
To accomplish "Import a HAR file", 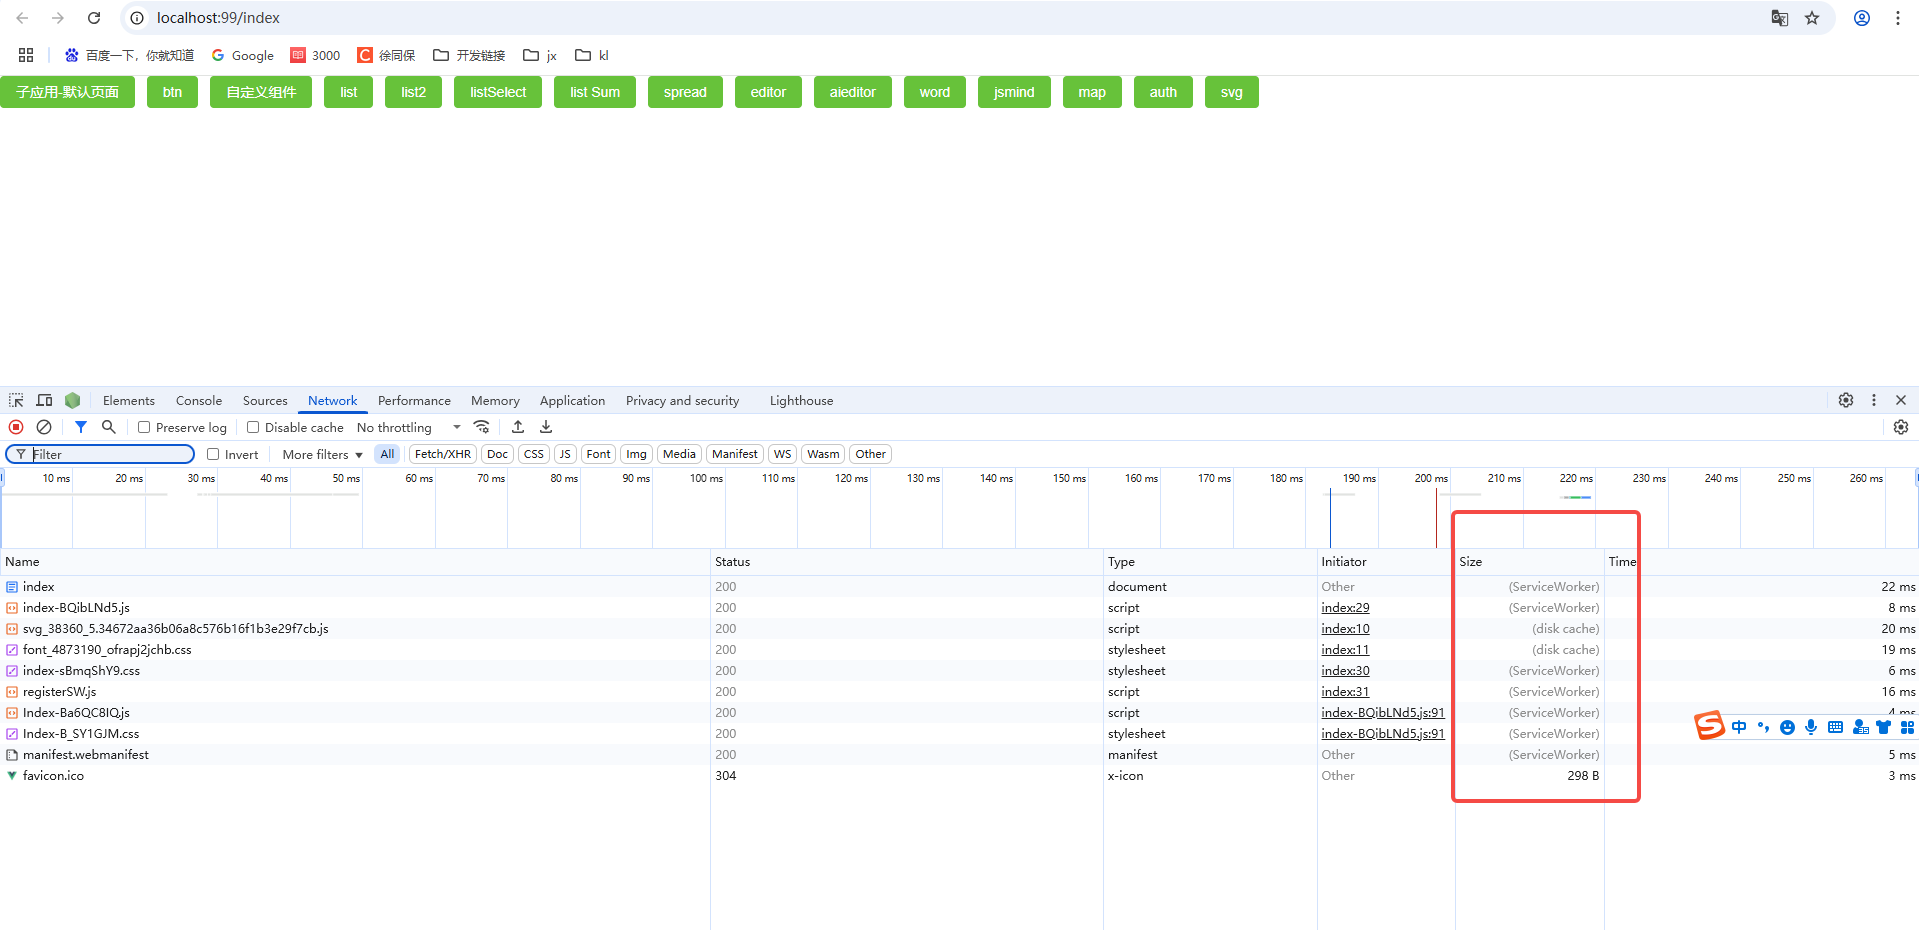I will [518, 427].
